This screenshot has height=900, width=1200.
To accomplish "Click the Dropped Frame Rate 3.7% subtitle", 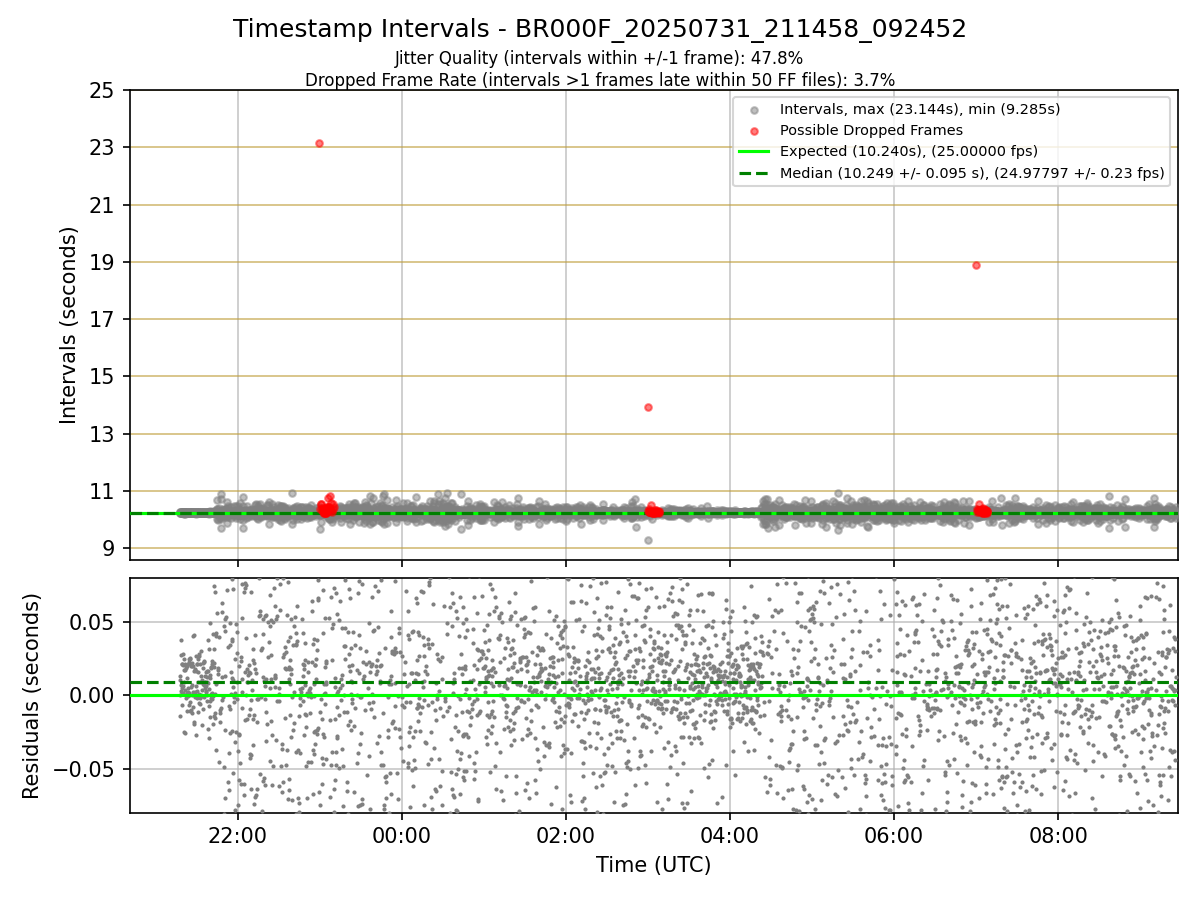I will point(600,79).
